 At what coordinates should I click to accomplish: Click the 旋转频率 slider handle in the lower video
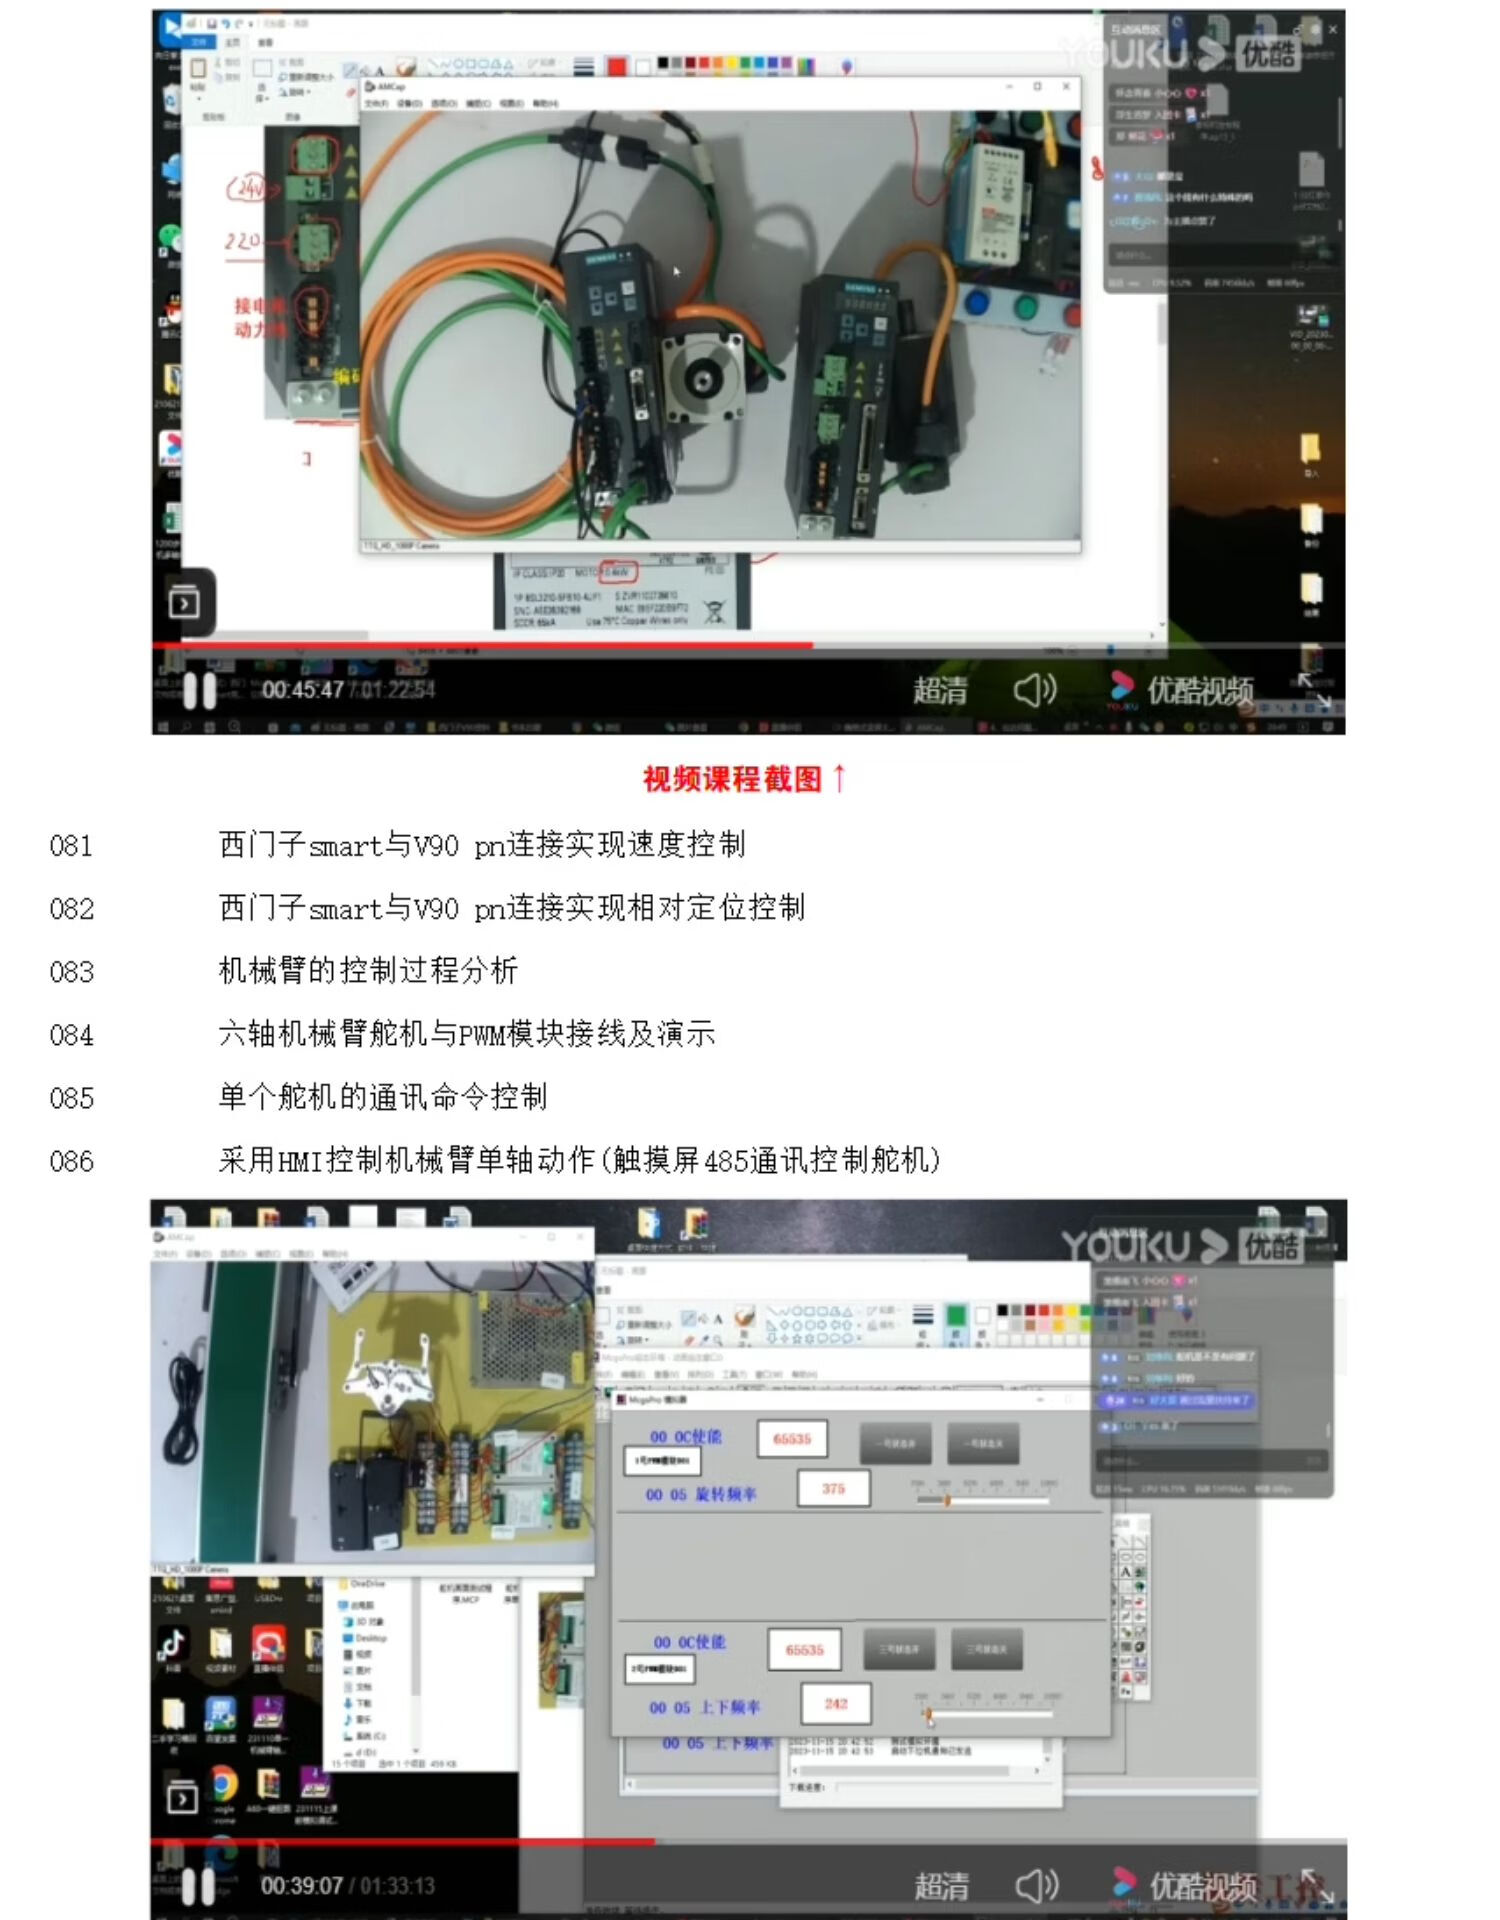pos(946,1500)
